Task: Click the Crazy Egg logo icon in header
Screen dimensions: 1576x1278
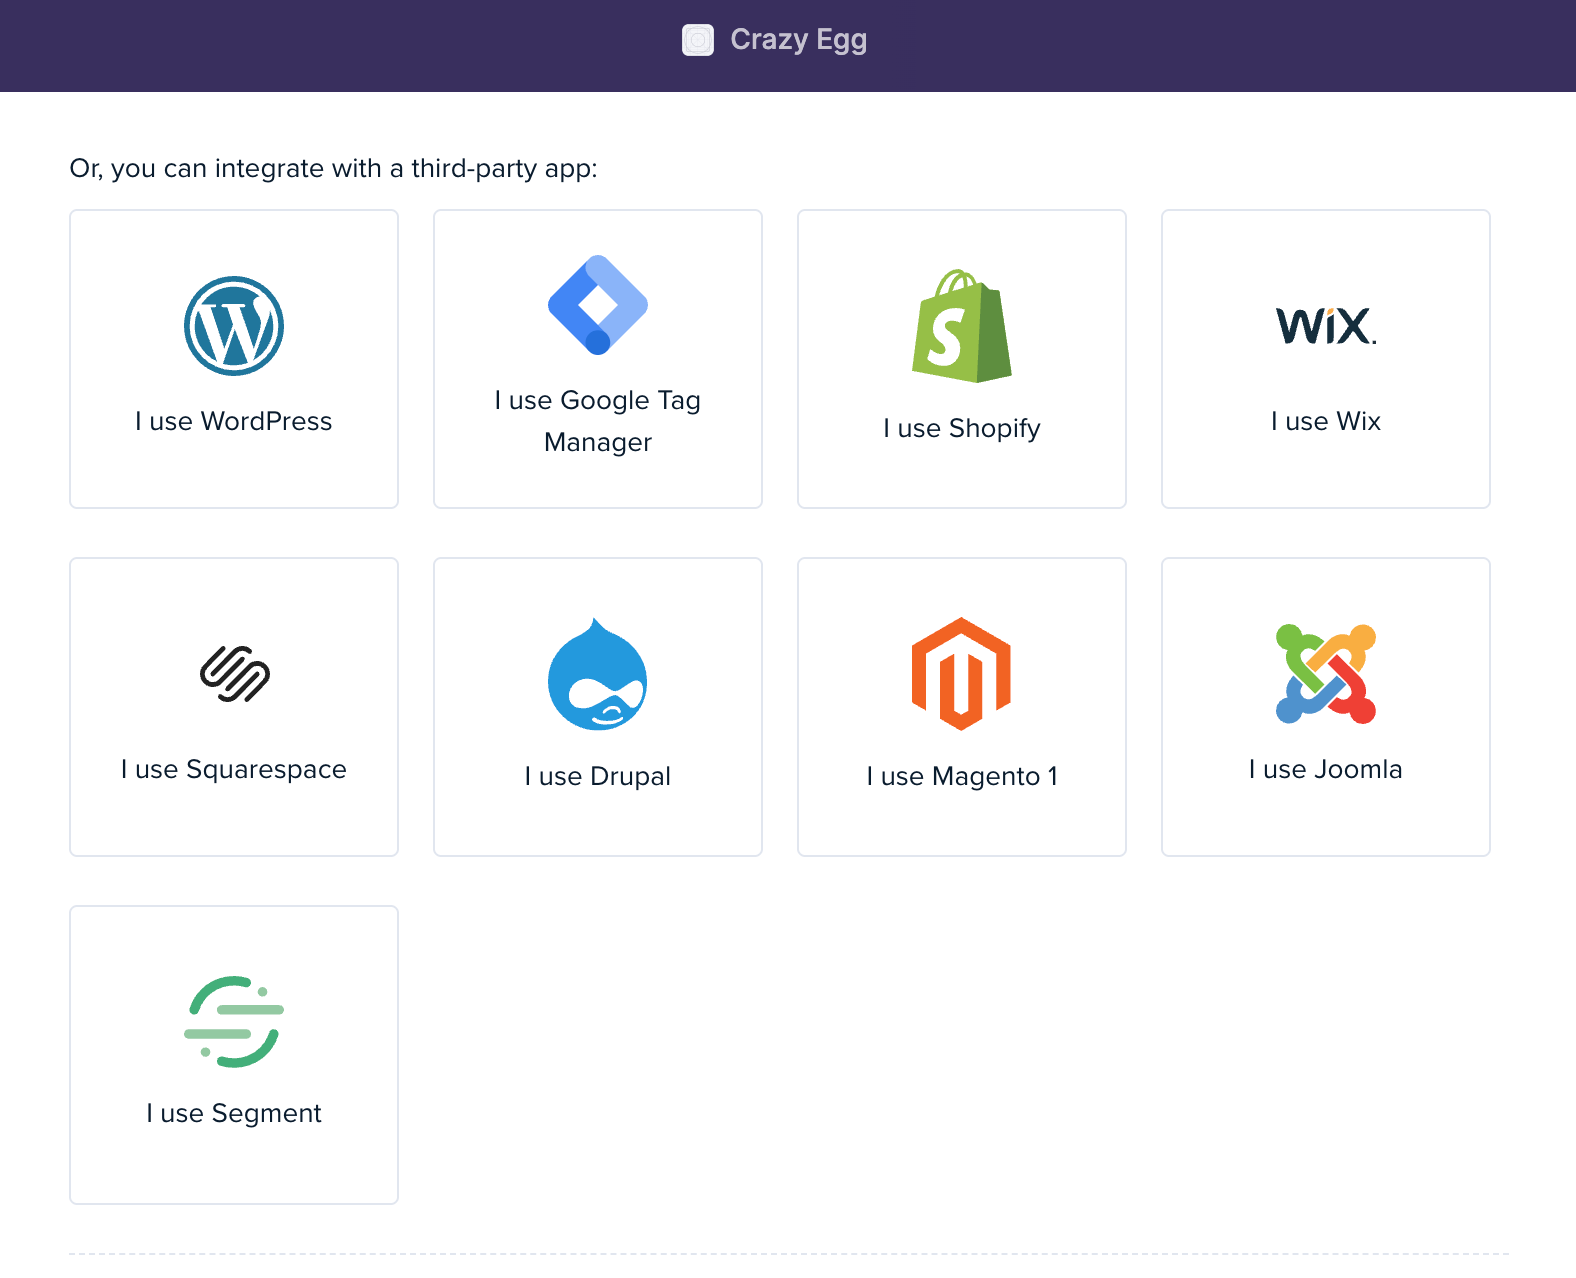Action: click(x=698, y=40)
